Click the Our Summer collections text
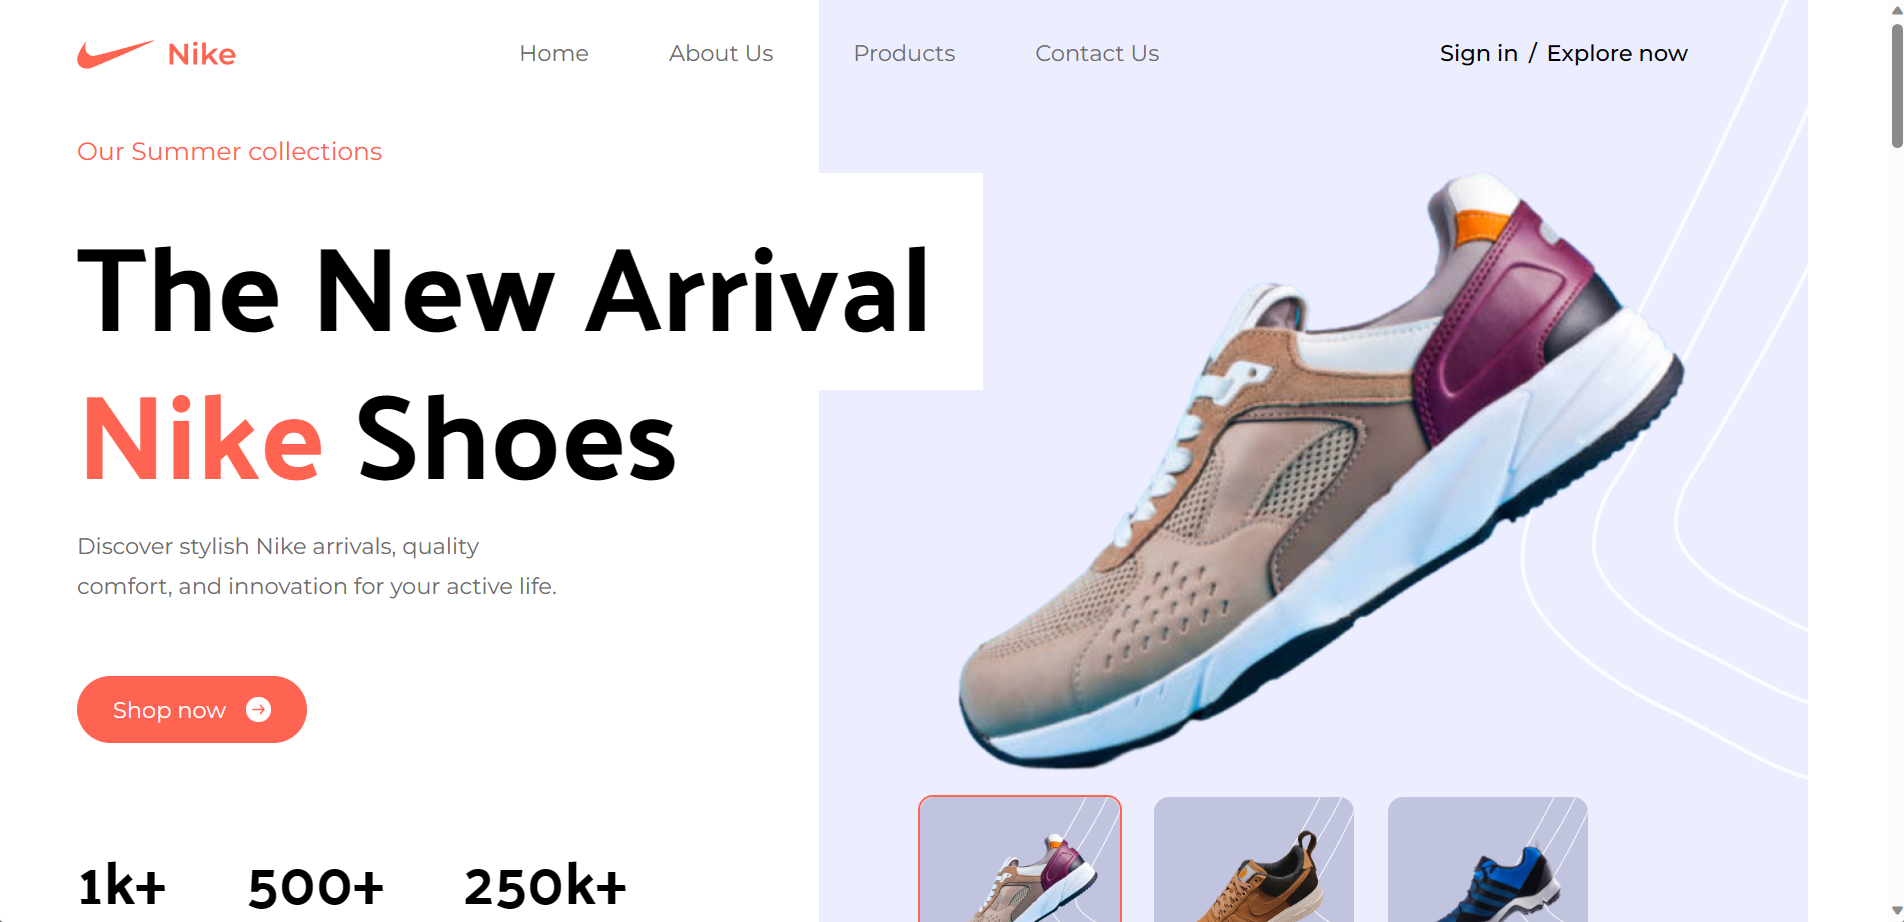This screenshot has width=1904, height=922. pos(230,151)
